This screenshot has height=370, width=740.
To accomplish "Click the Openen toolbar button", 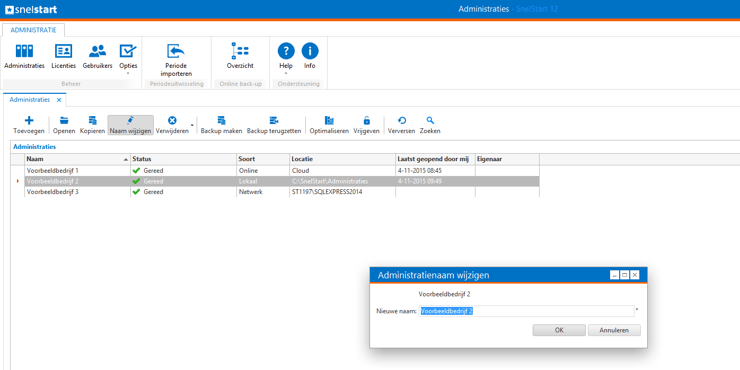I will [x=64, y=126].
